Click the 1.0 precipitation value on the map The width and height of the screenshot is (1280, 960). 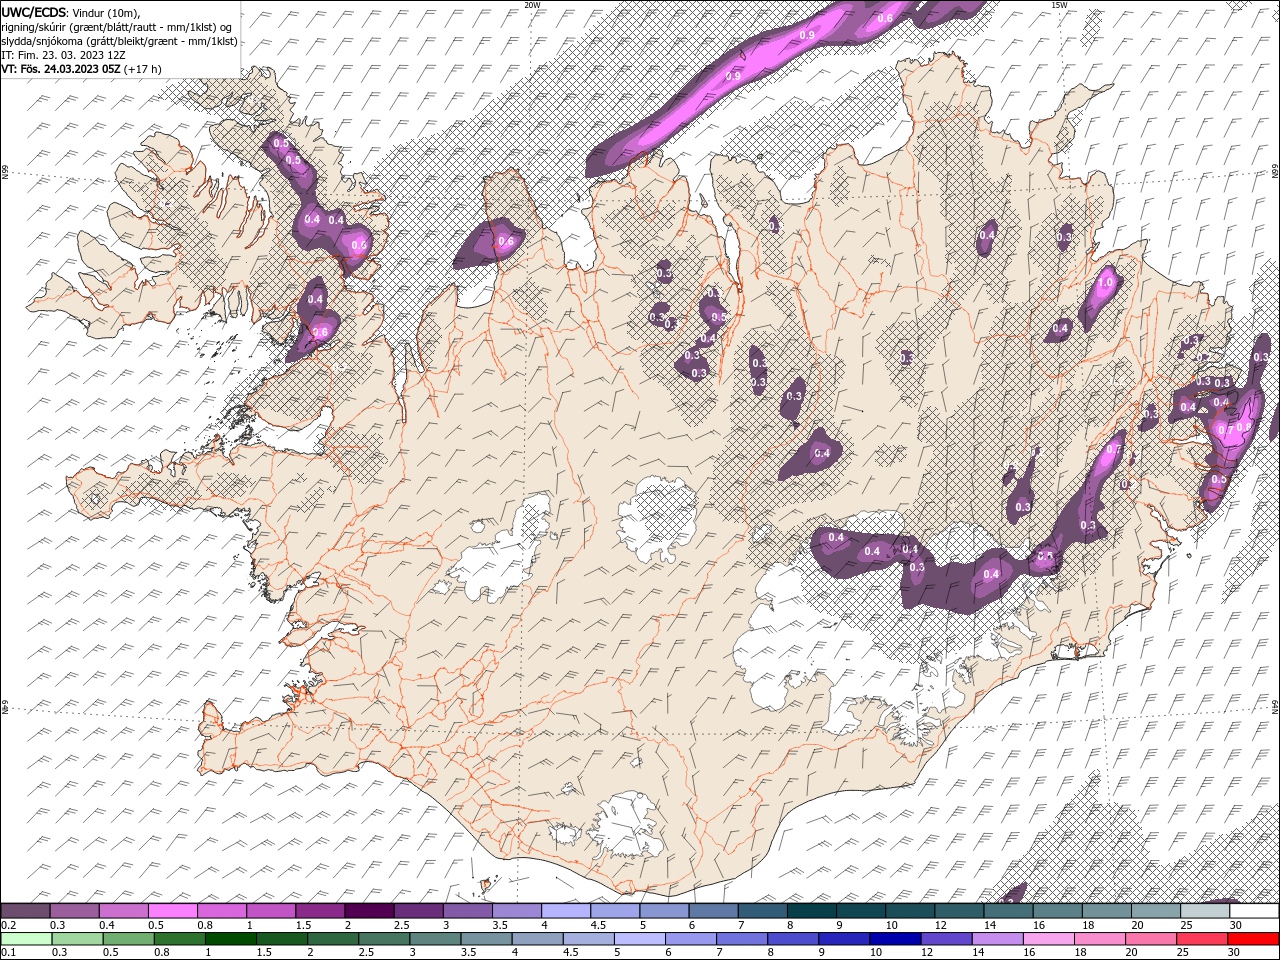tap(1105, 283)
